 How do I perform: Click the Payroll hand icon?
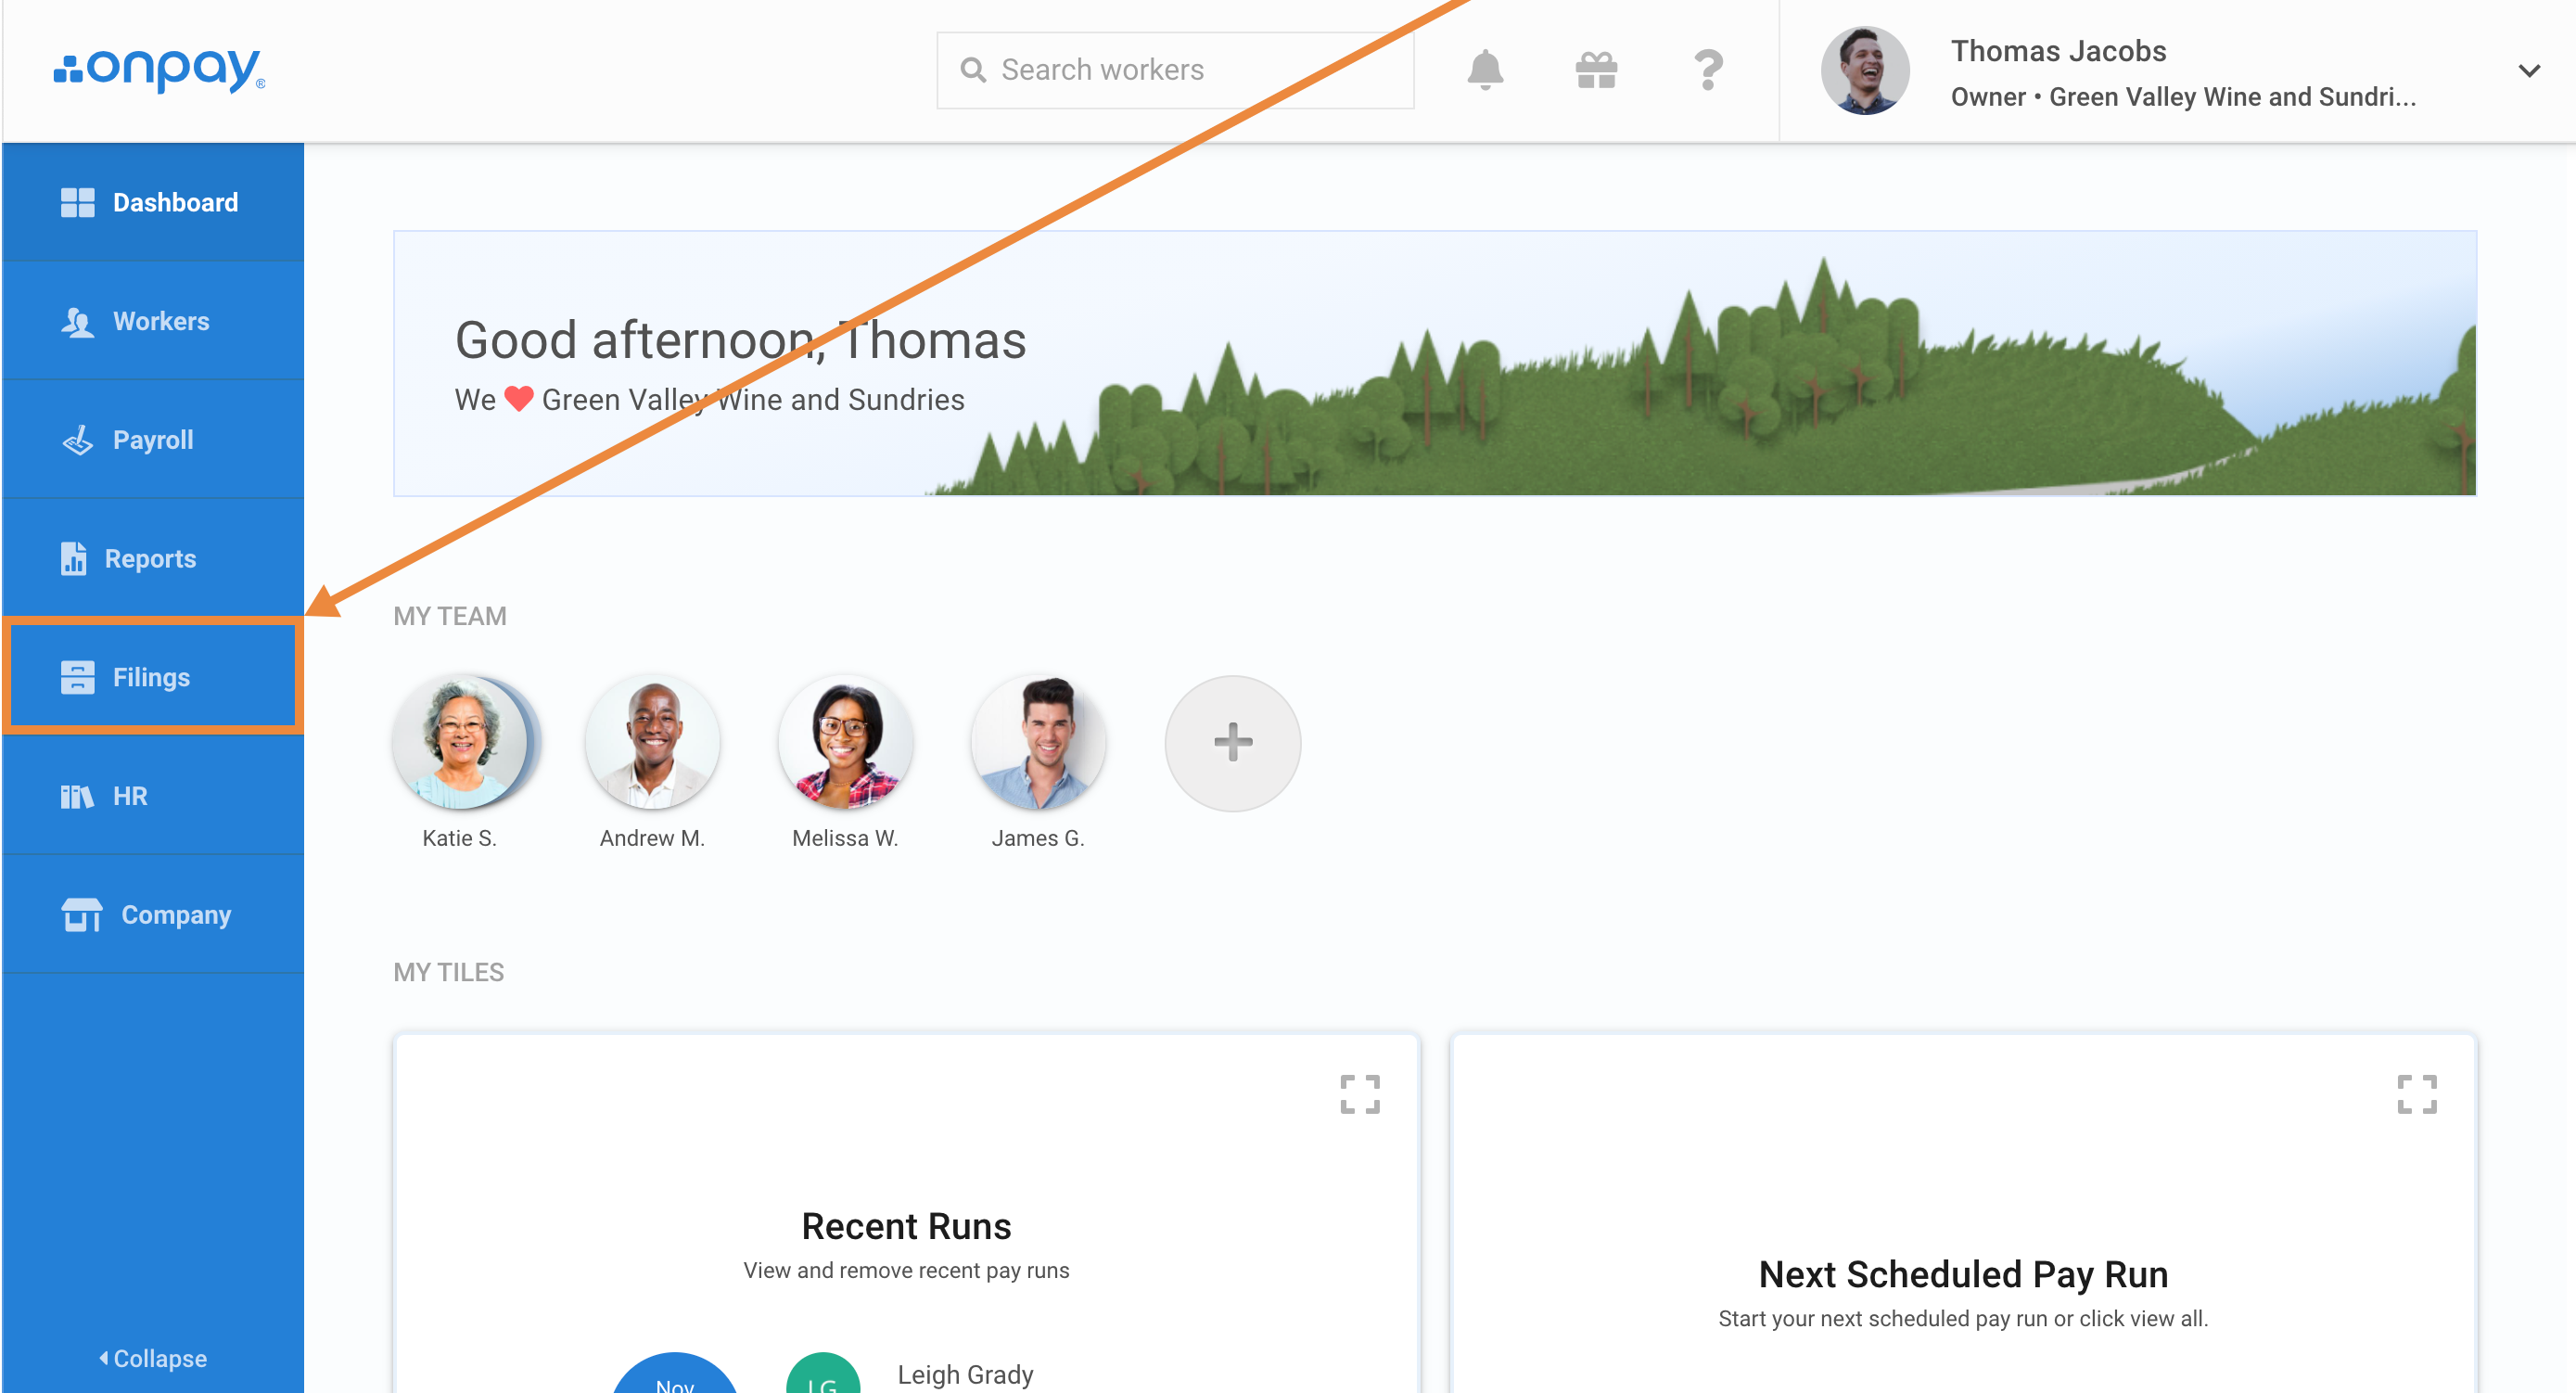click(78, 440)
